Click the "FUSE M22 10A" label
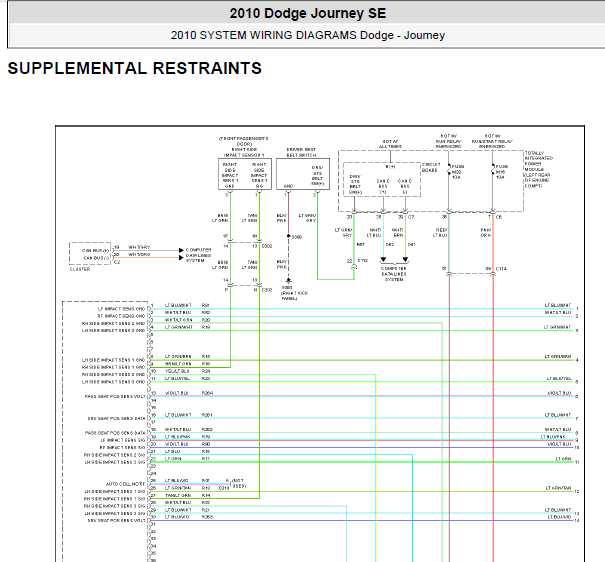 (458, 172)
